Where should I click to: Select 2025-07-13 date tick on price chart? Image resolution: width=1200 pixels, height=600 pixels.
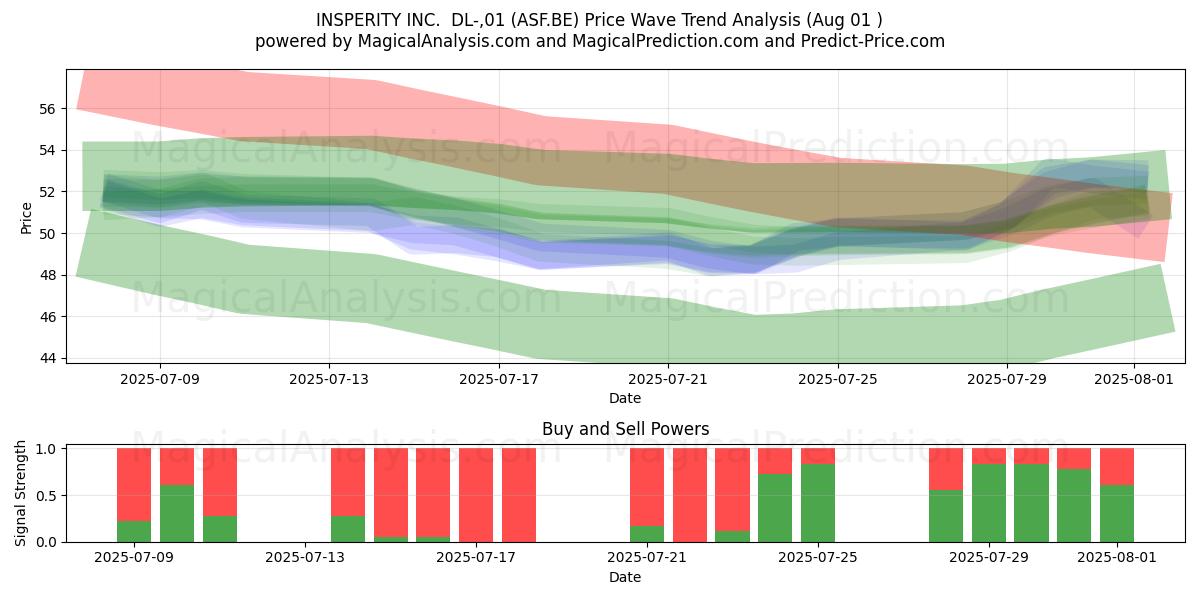tap(330, 379)
